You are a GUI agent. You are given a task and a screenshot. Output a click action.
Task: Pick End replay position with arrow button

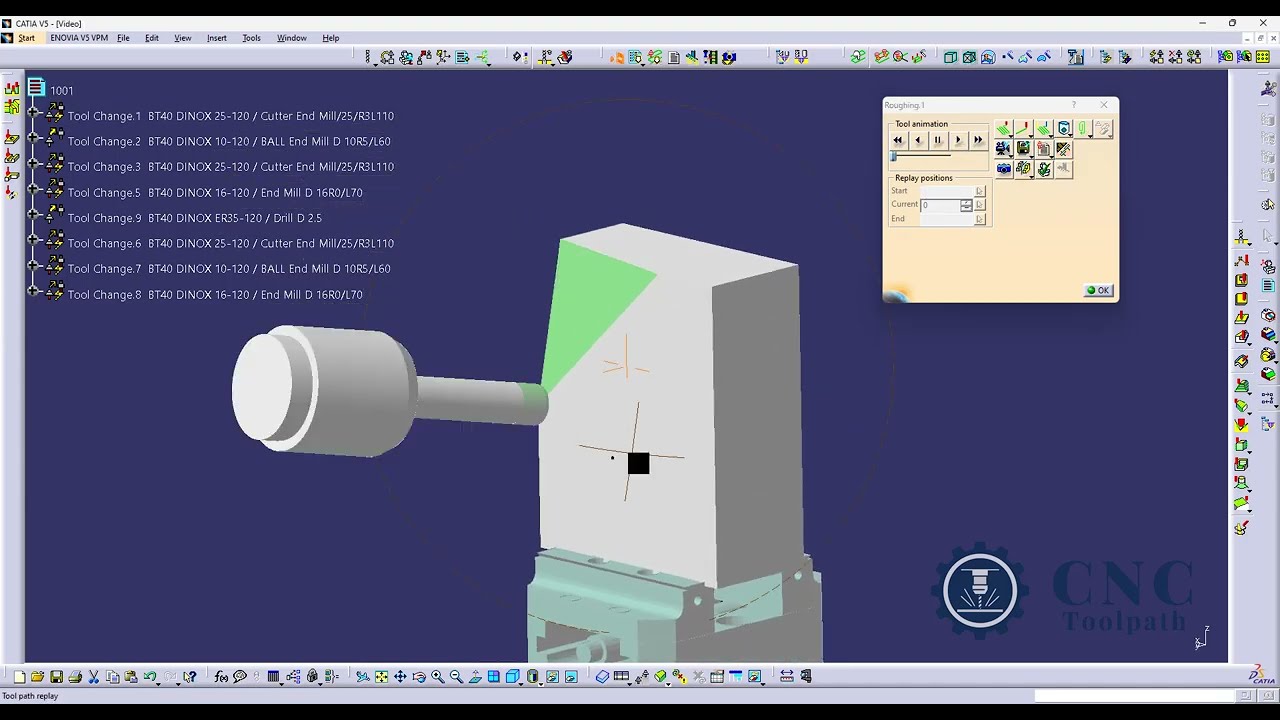click(x=980, y=219)
